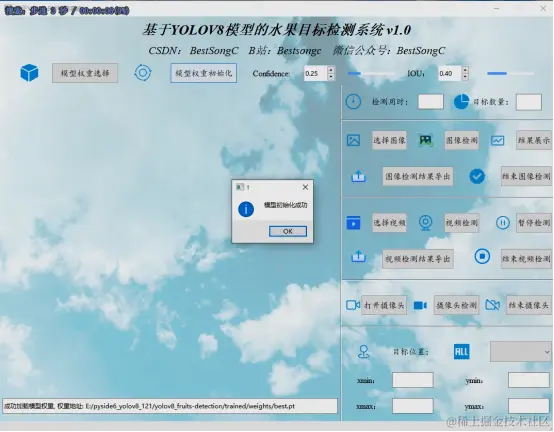Click the video file icon beside 选择视频
Screen dimensions: 554x432
click(353, 223)
